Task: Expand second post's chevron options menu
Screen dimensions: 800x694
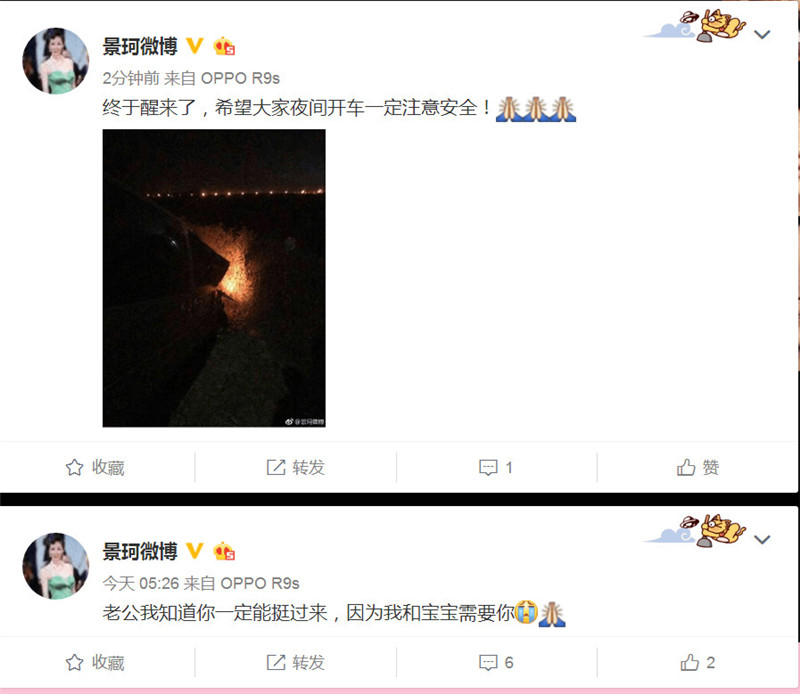Action: pyautogui.click(x=762, y=539)
